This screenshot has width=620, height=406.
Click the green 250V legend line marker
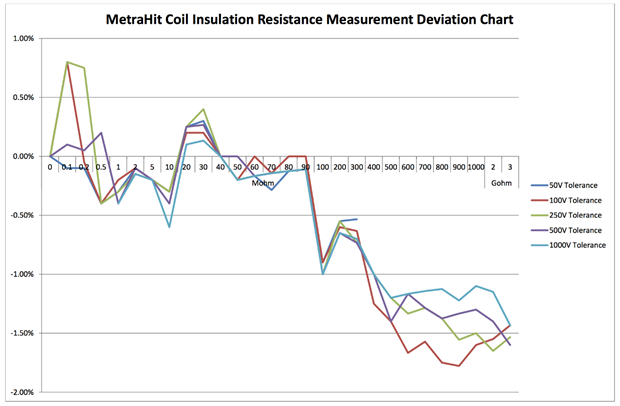[539, 215]
